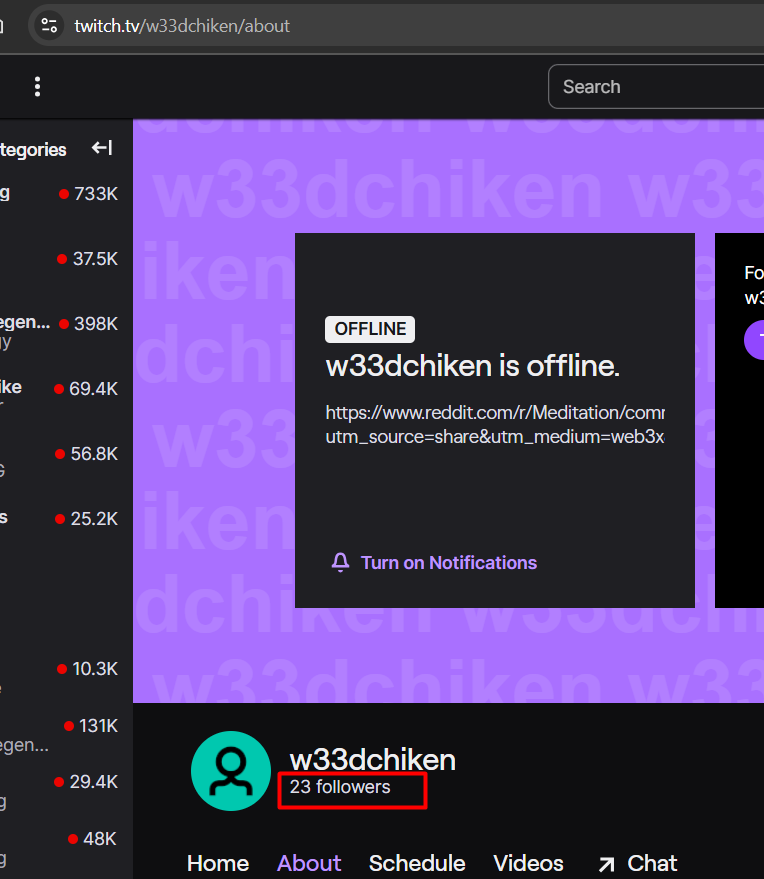Open the reddit.com Meditation link

(x=495, y=424)
